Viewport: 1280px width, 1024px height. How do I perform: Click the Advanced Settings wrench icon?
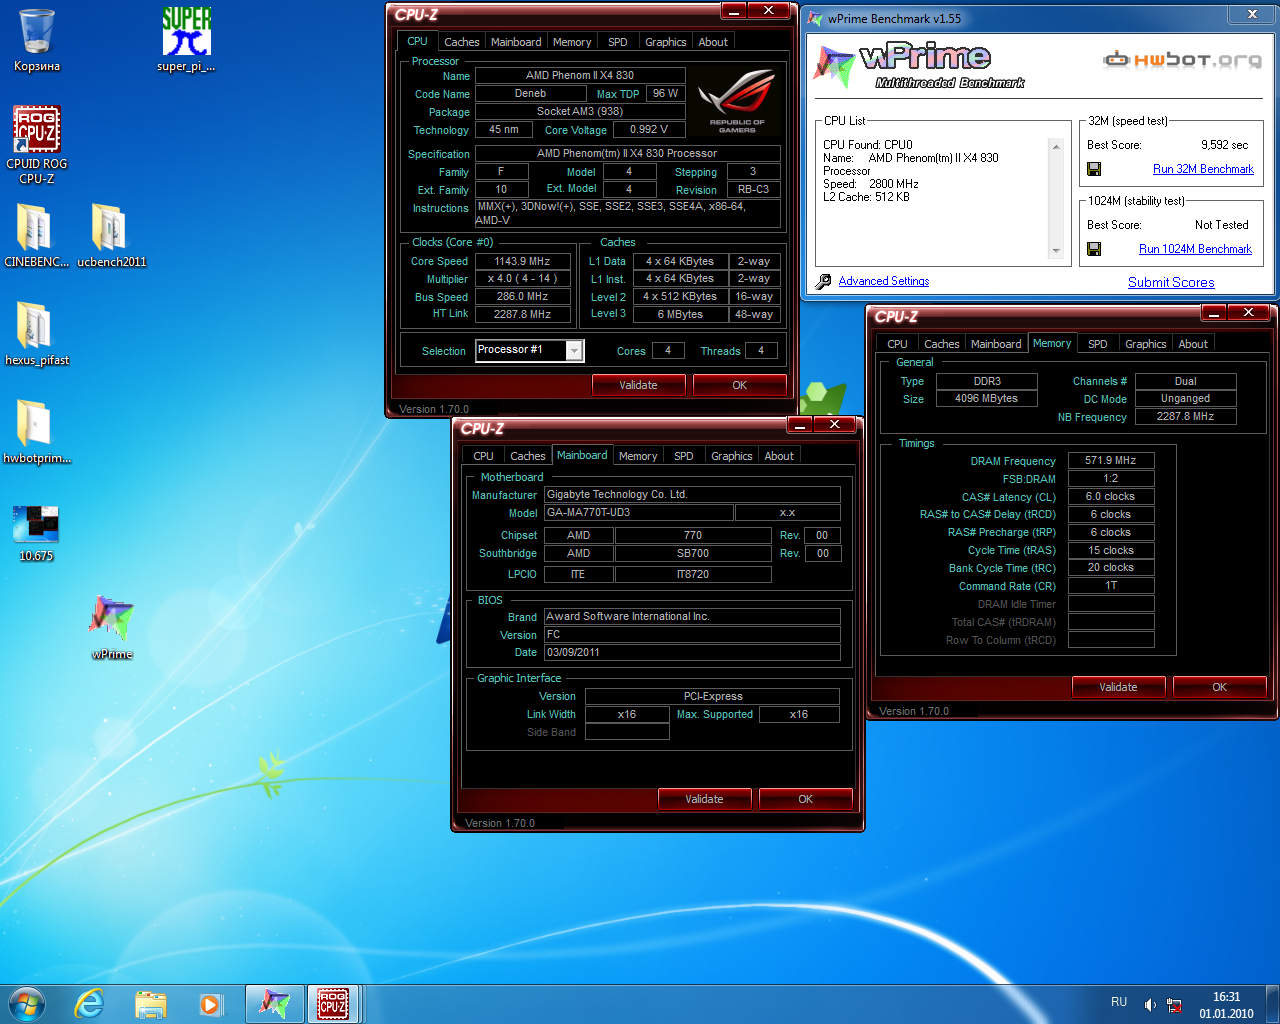coord(823,282)
